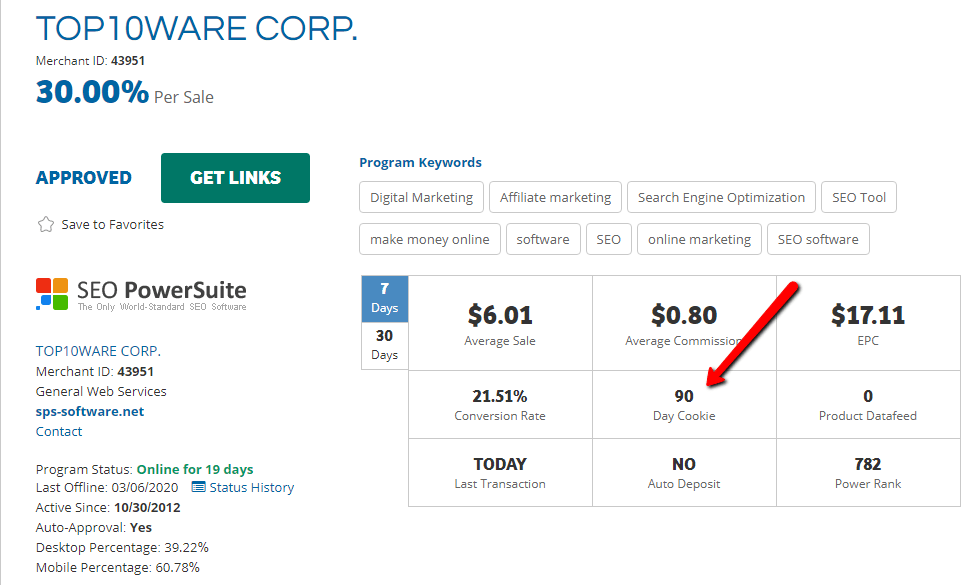
Task: Click the SEO PowerSuite logo
Action: pos(141,294)
